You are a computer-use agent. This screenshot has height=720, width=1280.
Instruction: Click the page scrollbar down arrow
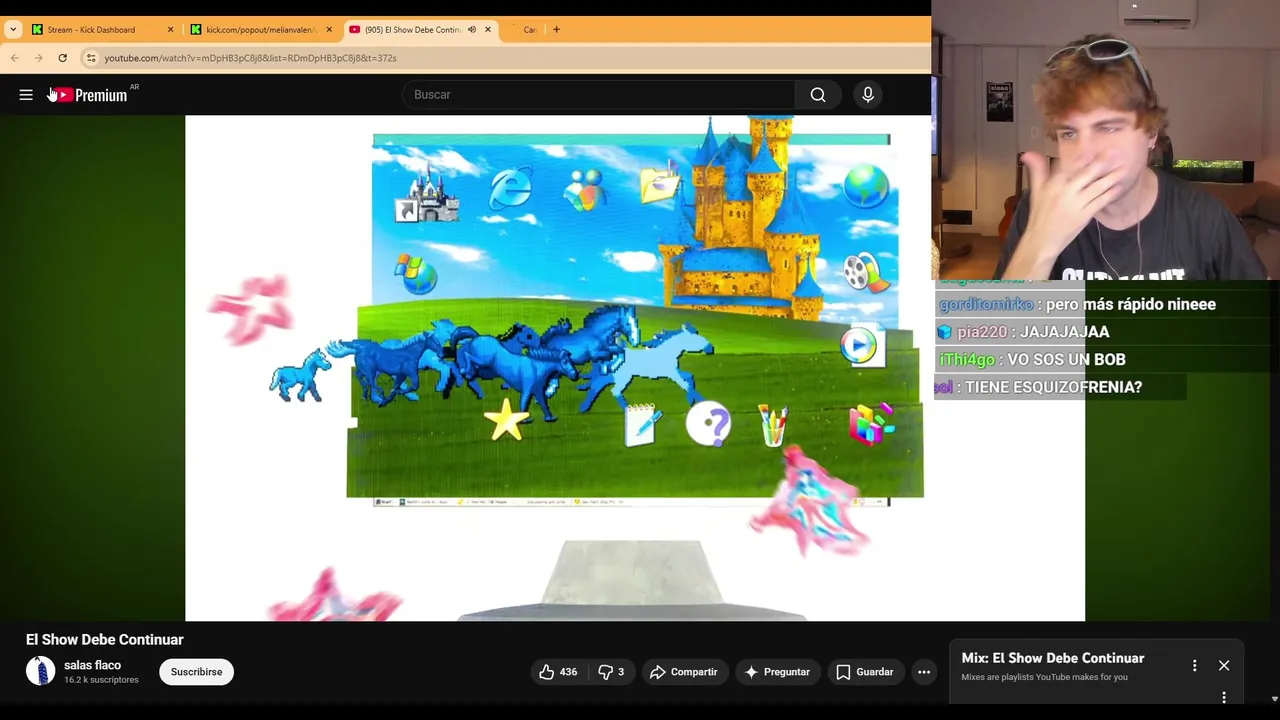click(x=1273, y=700)
